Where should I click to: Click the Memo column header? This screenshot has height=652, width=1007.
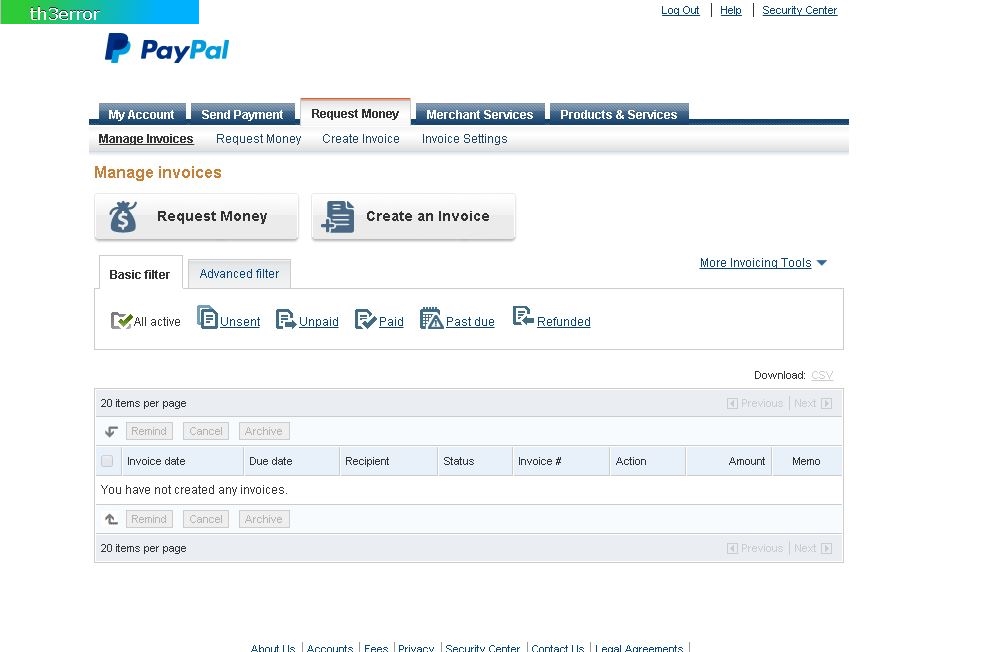tap(806, 461)
